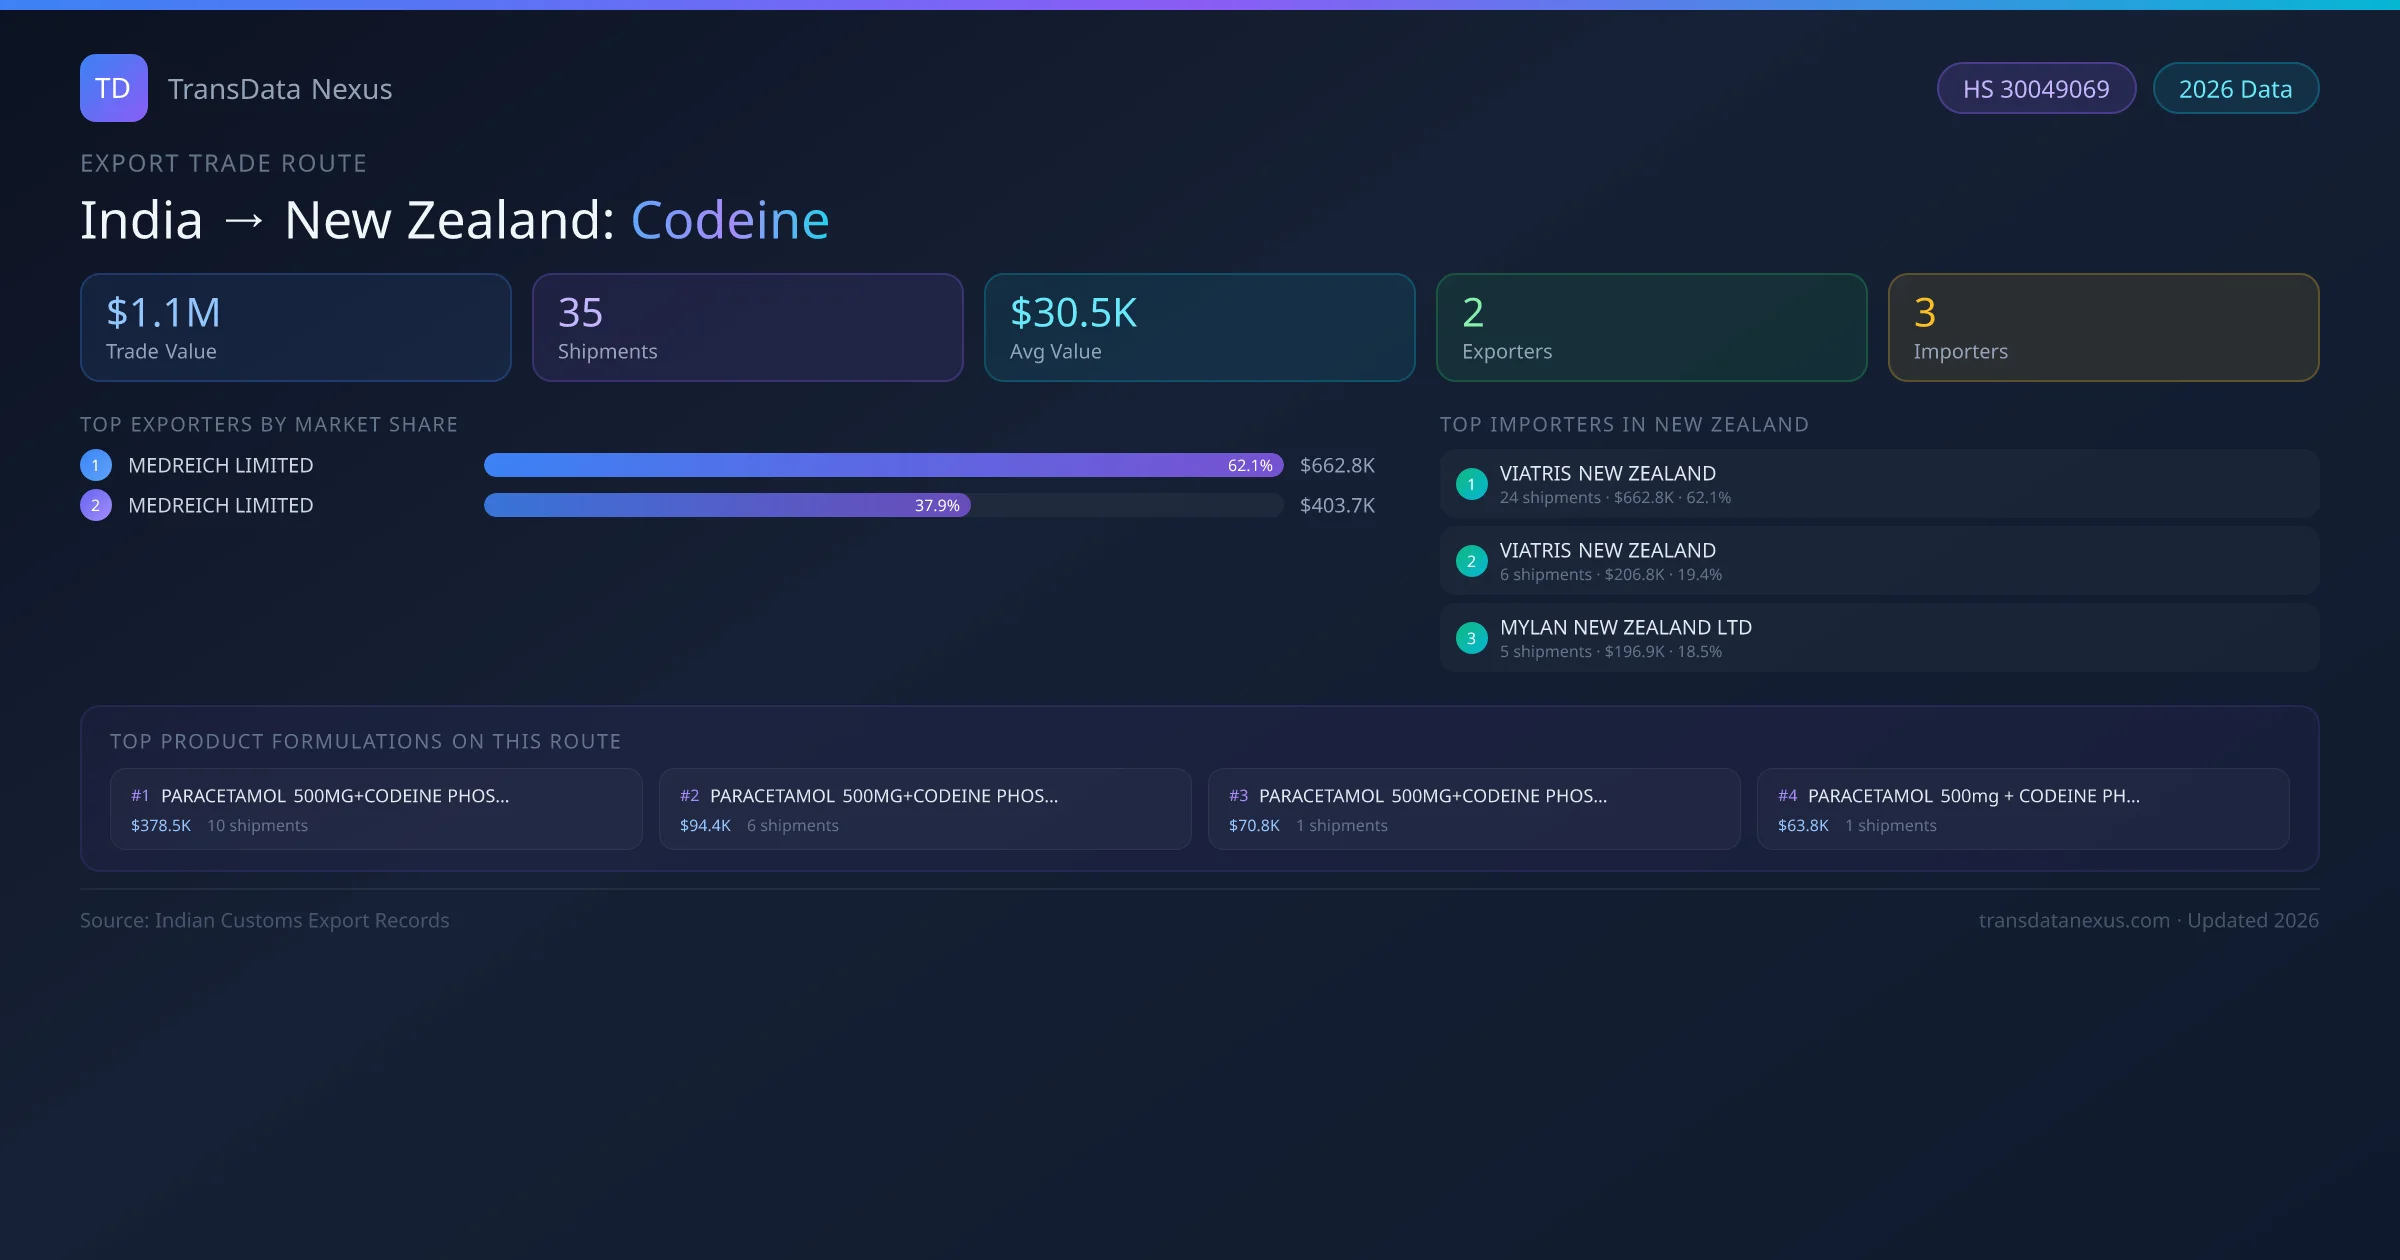Click exporter rank 2 purple badge
The width and height of the screenshot is (2400, 1260).
96,505
